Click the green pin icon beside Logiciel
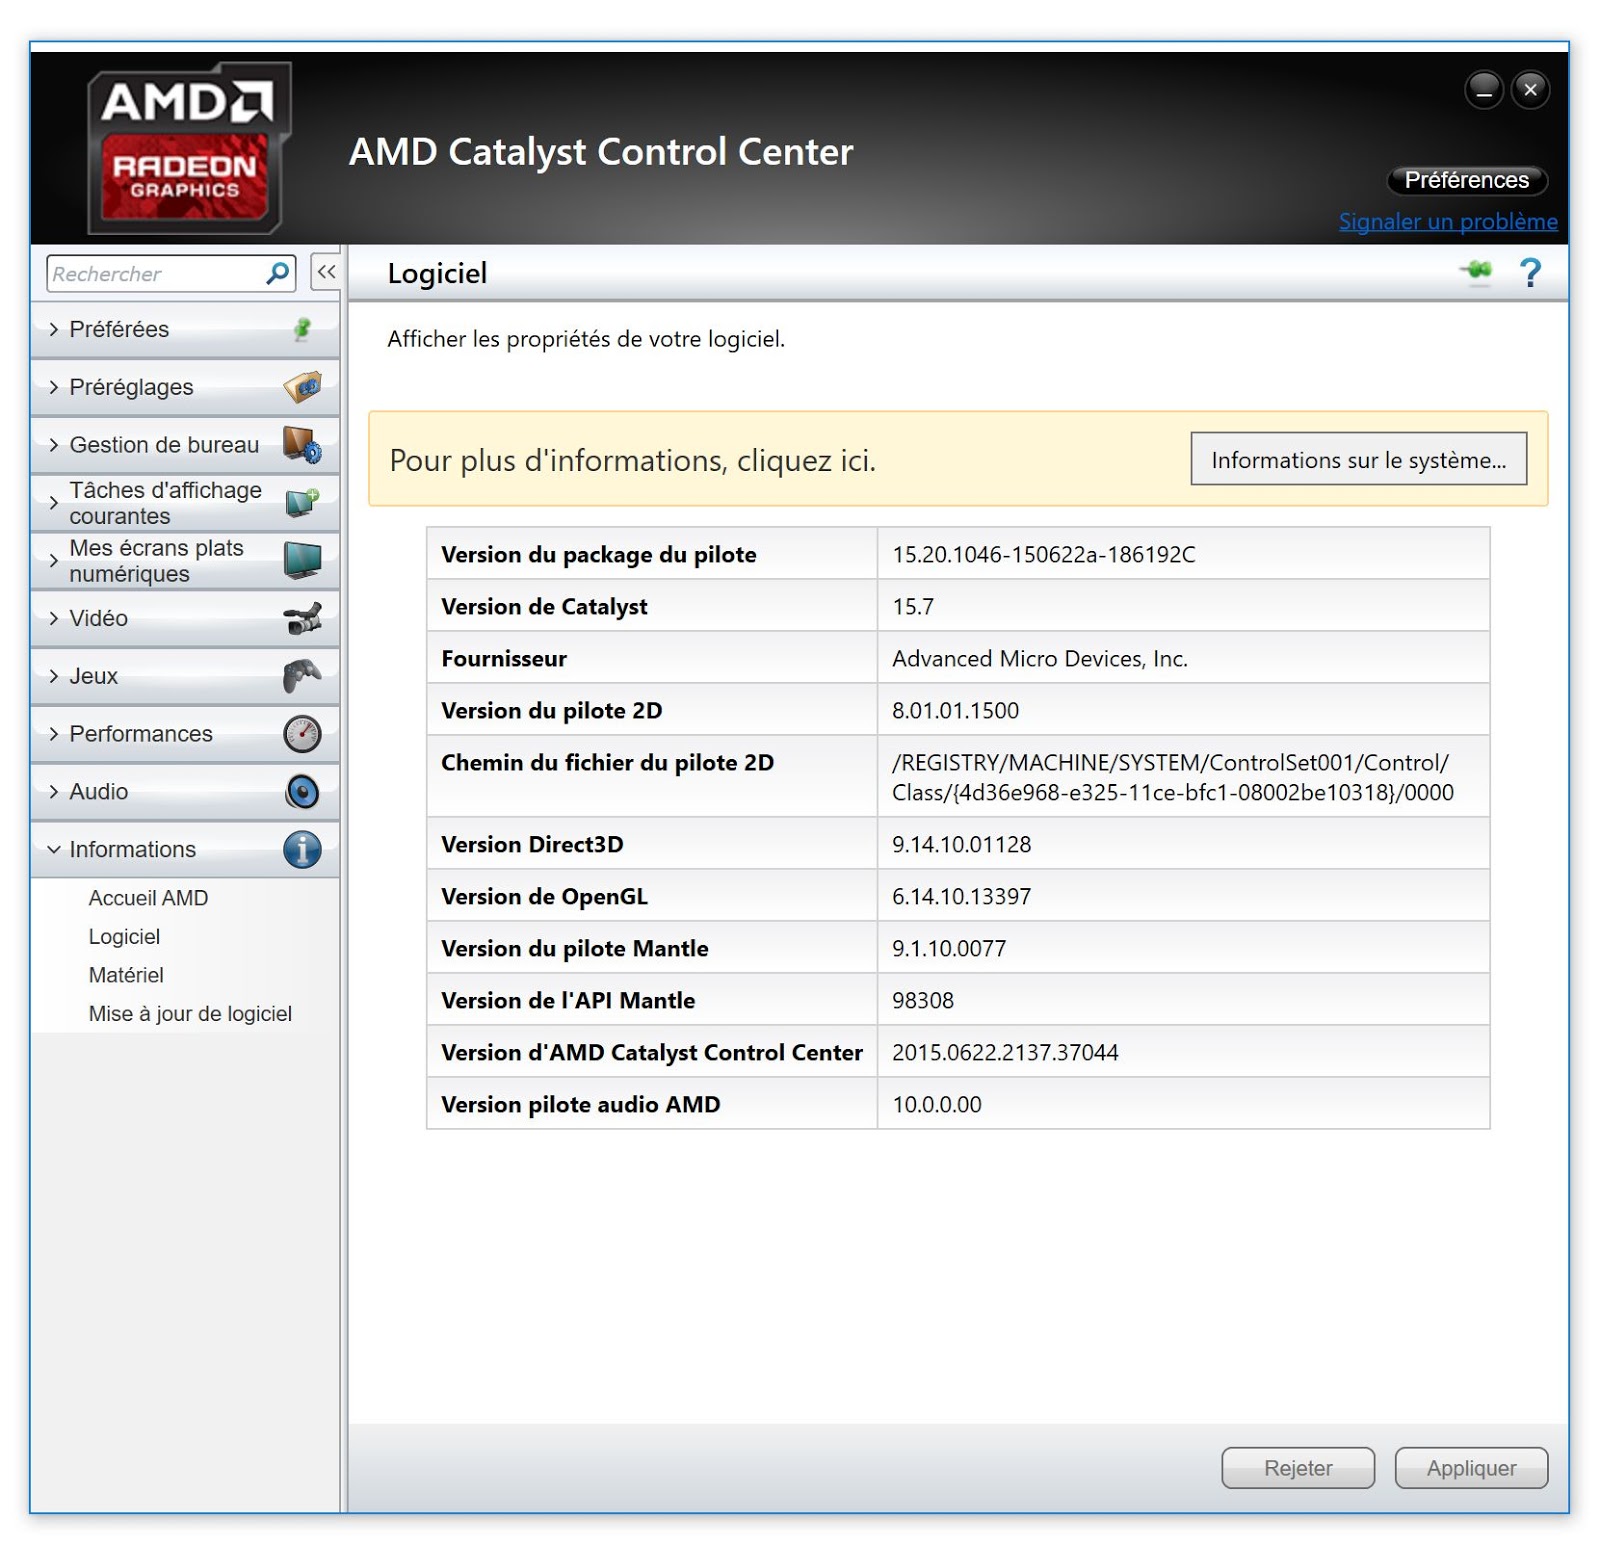Image resolution: width=1600 pixels, height=1545 pixels. pos(1476,271)
